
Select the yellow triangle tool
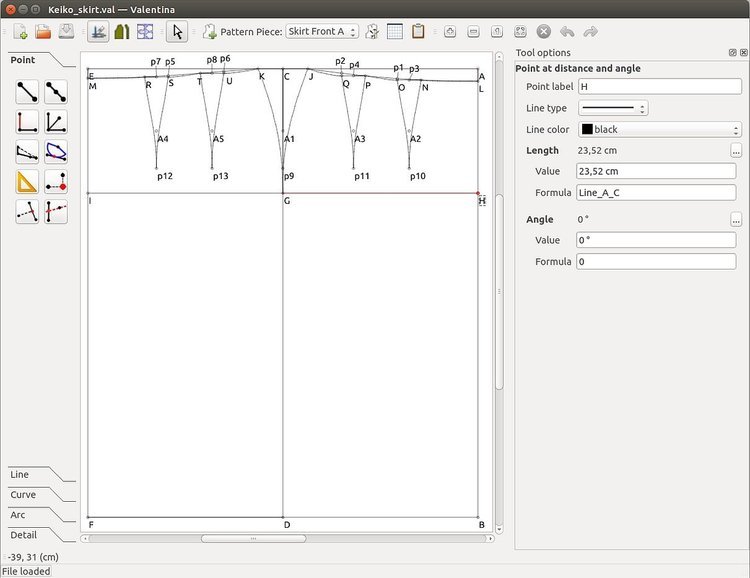[x=27, y=182]
